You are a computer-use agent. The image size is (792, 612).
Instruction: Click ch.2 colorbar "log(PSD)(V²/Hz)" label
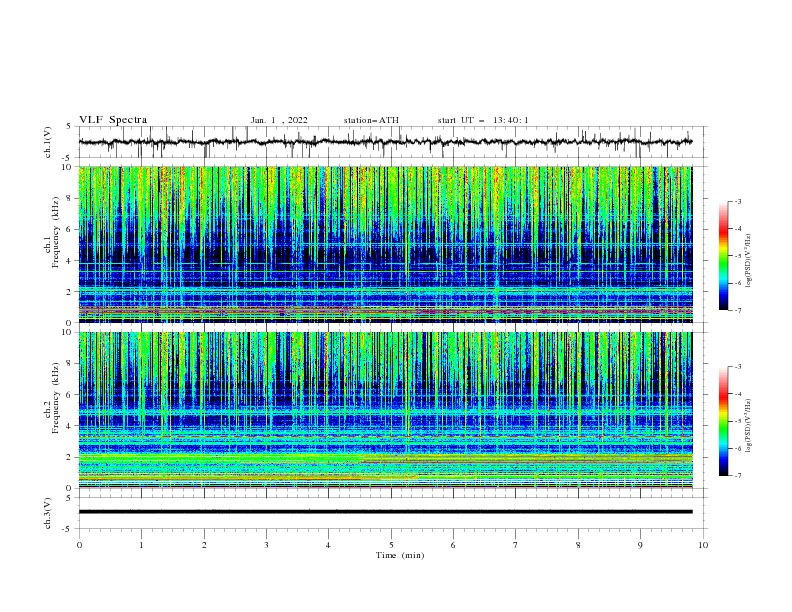pyautogui.click(x=749, y=426)
